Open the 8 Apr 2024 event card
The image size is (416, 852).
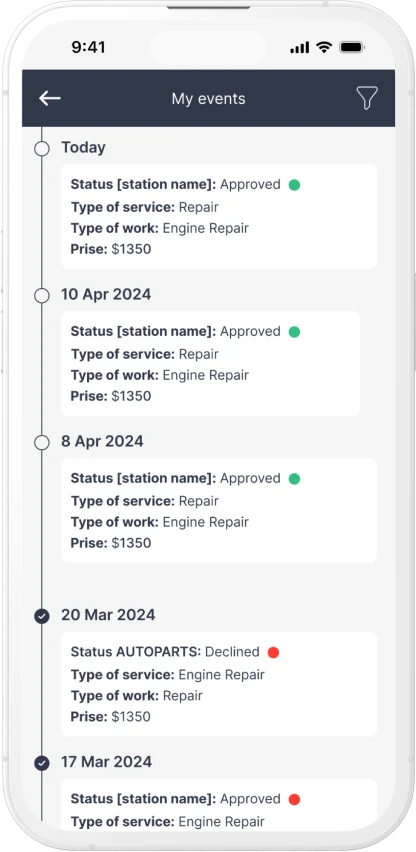219,510
